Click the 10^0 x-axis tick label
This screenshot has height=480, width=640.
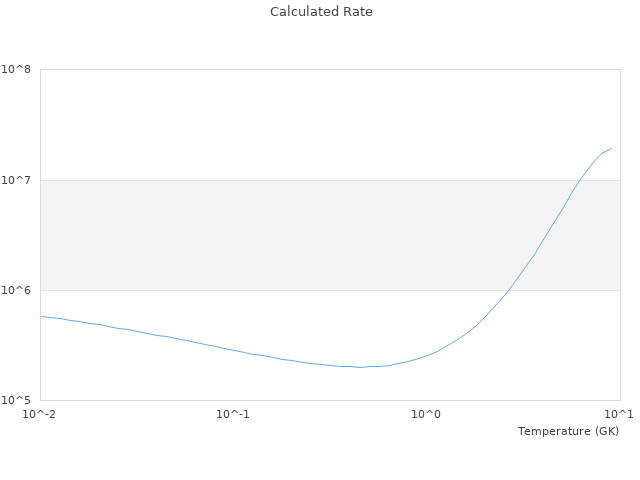(427, 414)
